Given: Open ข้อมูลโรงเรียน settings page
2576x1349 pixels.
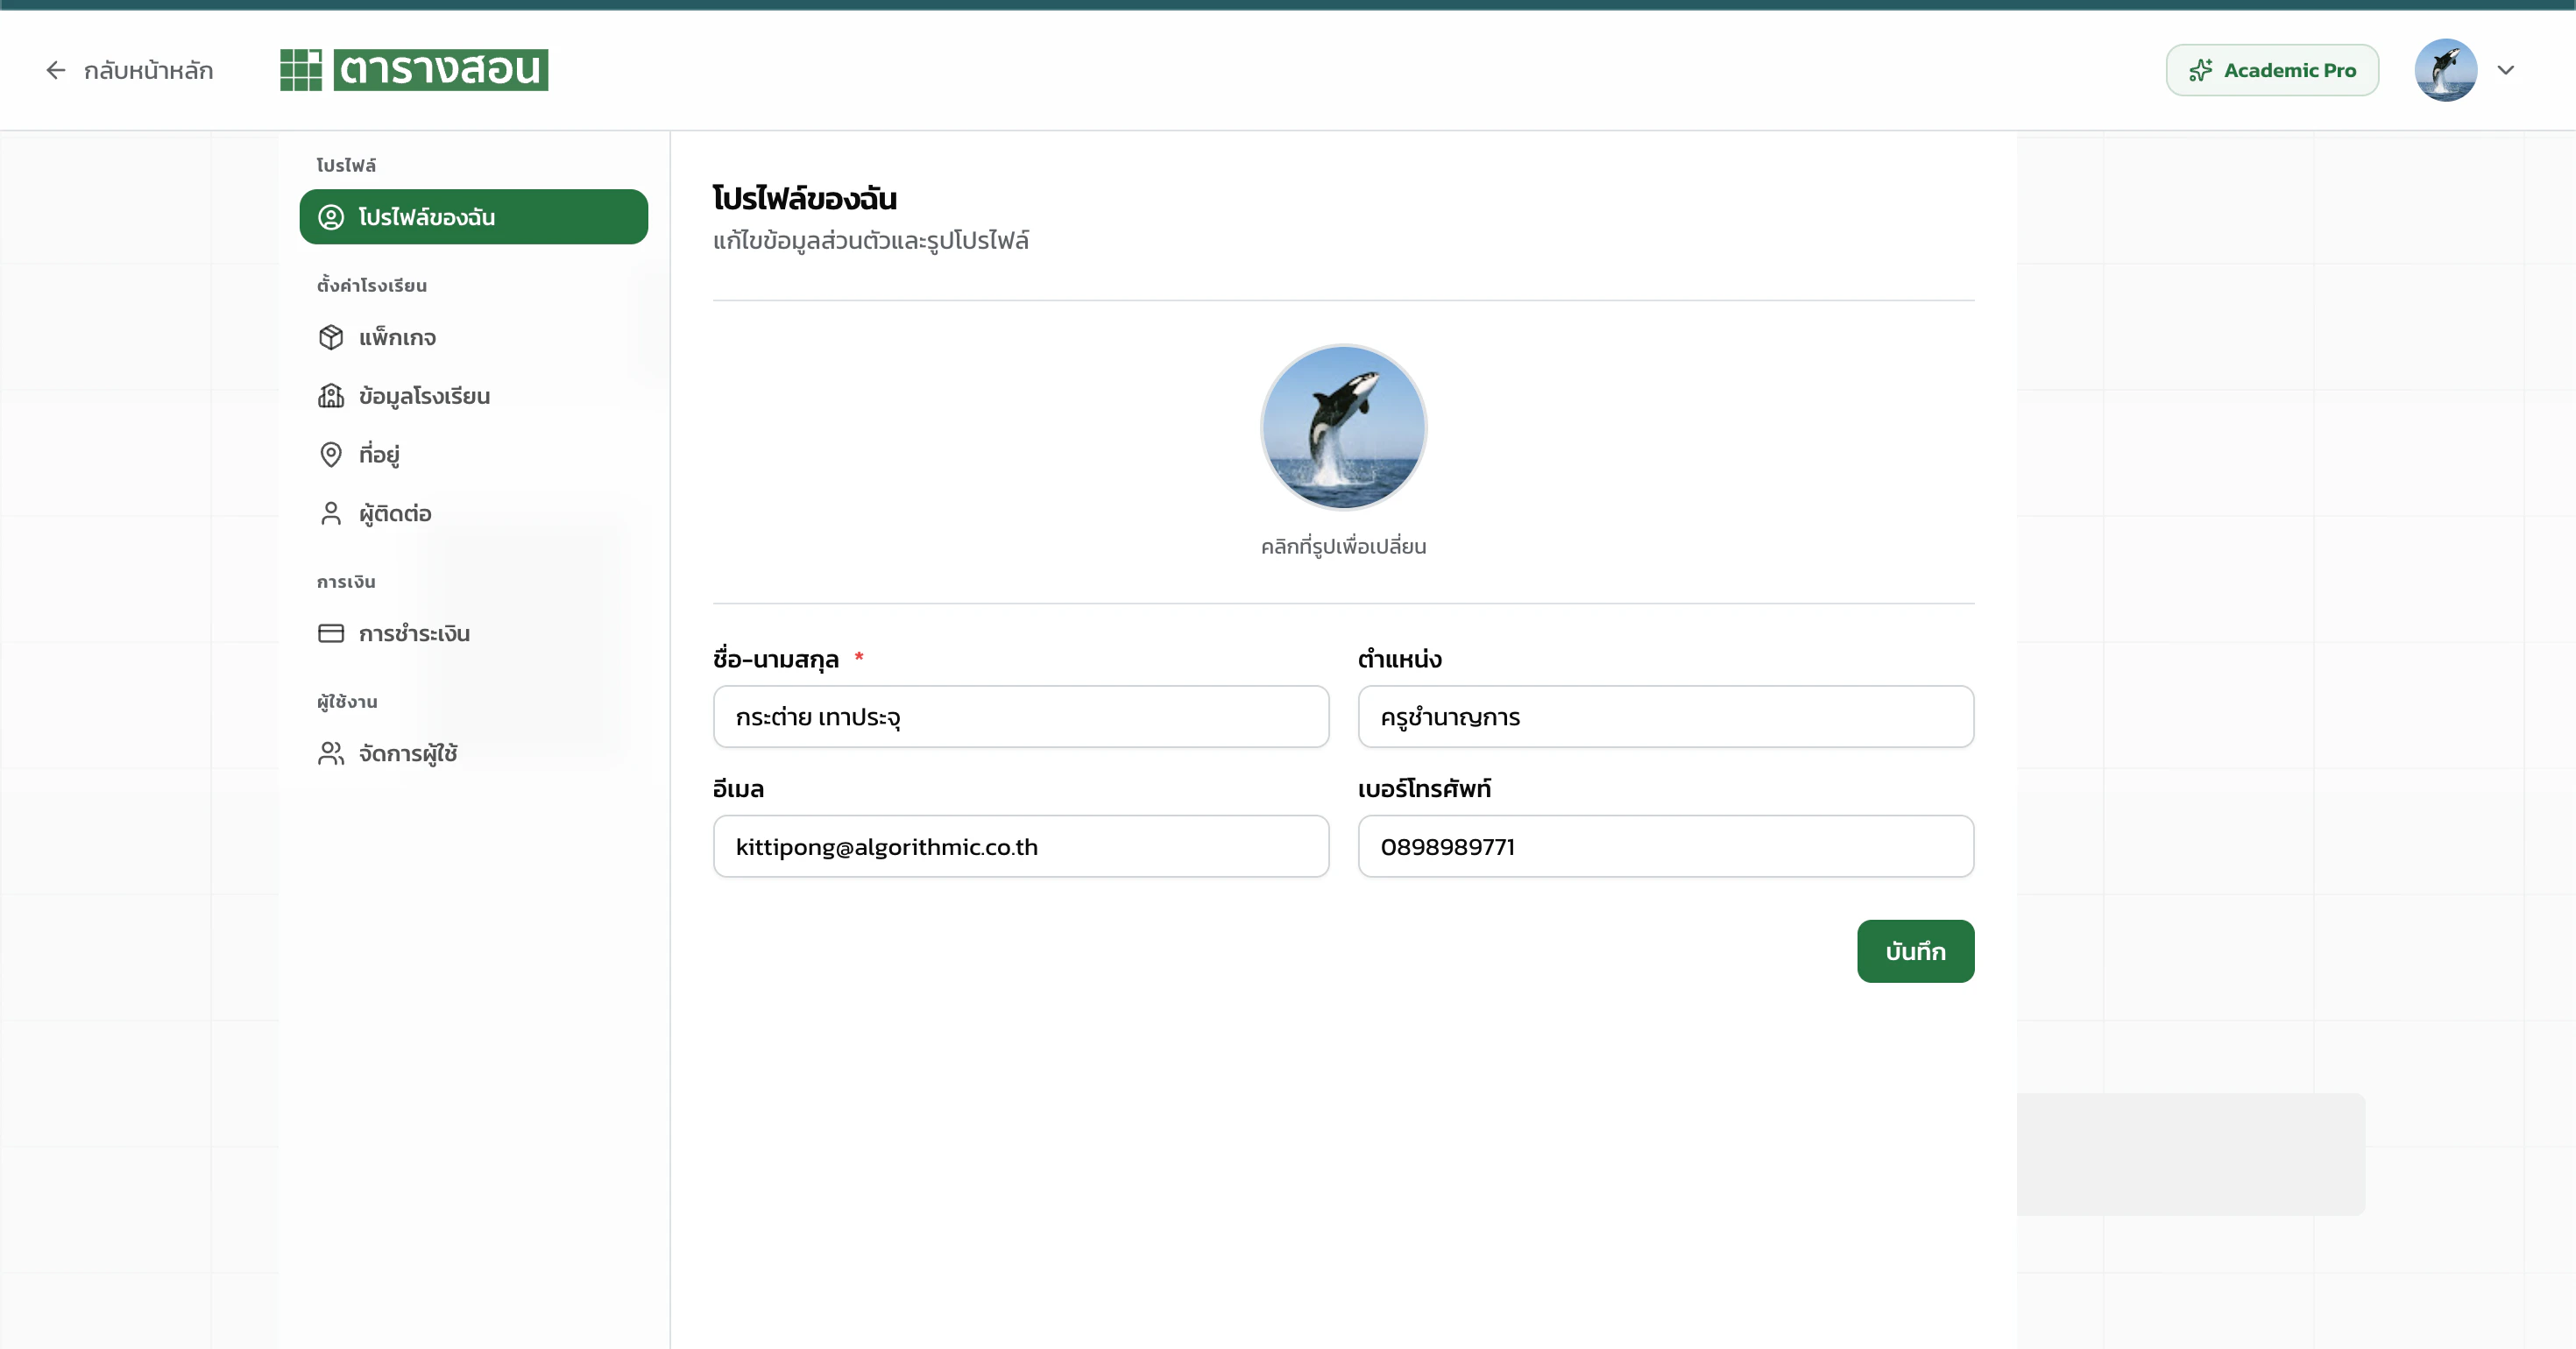Looking at the screenshot, I should click(x=424, y=396).
